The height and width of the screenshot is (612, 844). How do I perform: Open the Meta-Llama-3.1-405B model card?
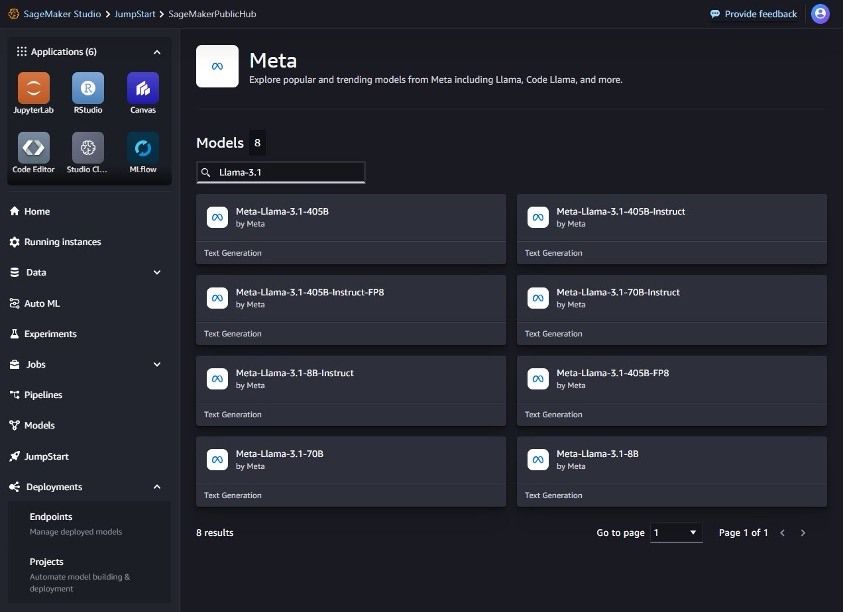351,229
